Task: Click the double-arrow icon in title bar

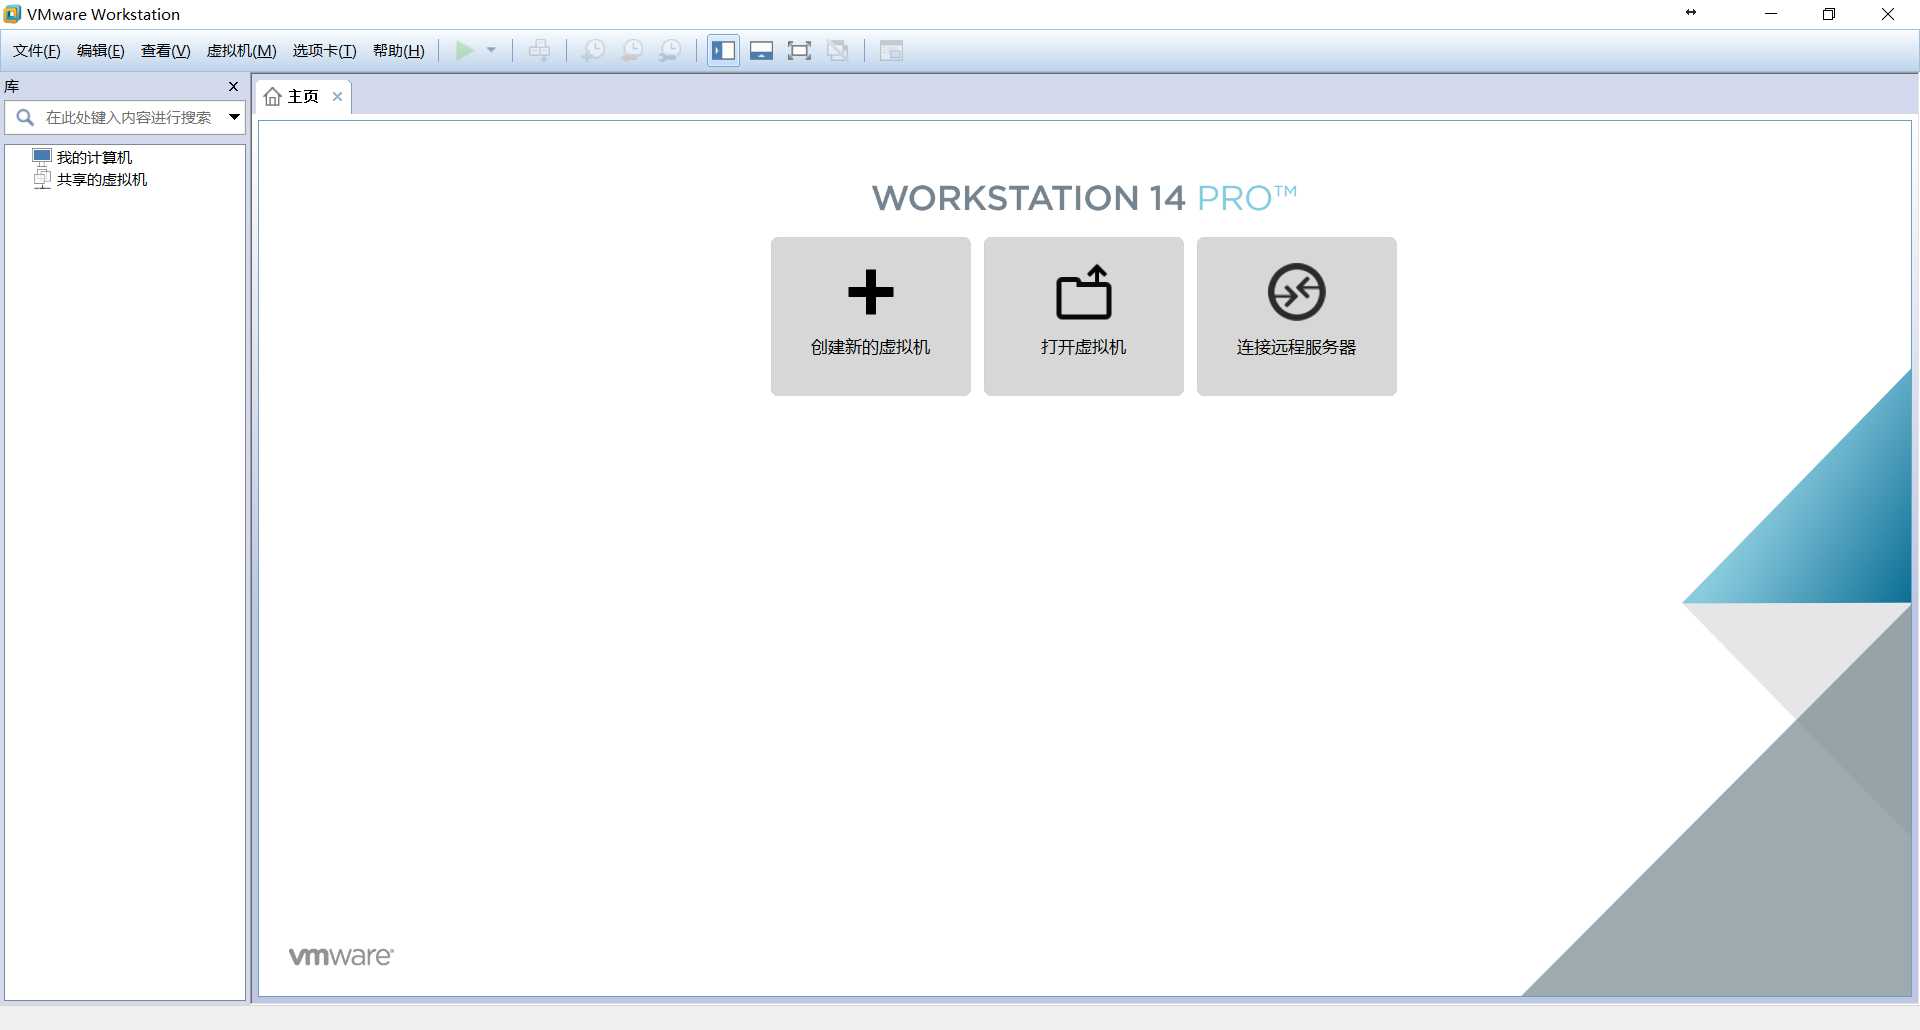Action: [x=1691, y=13]
